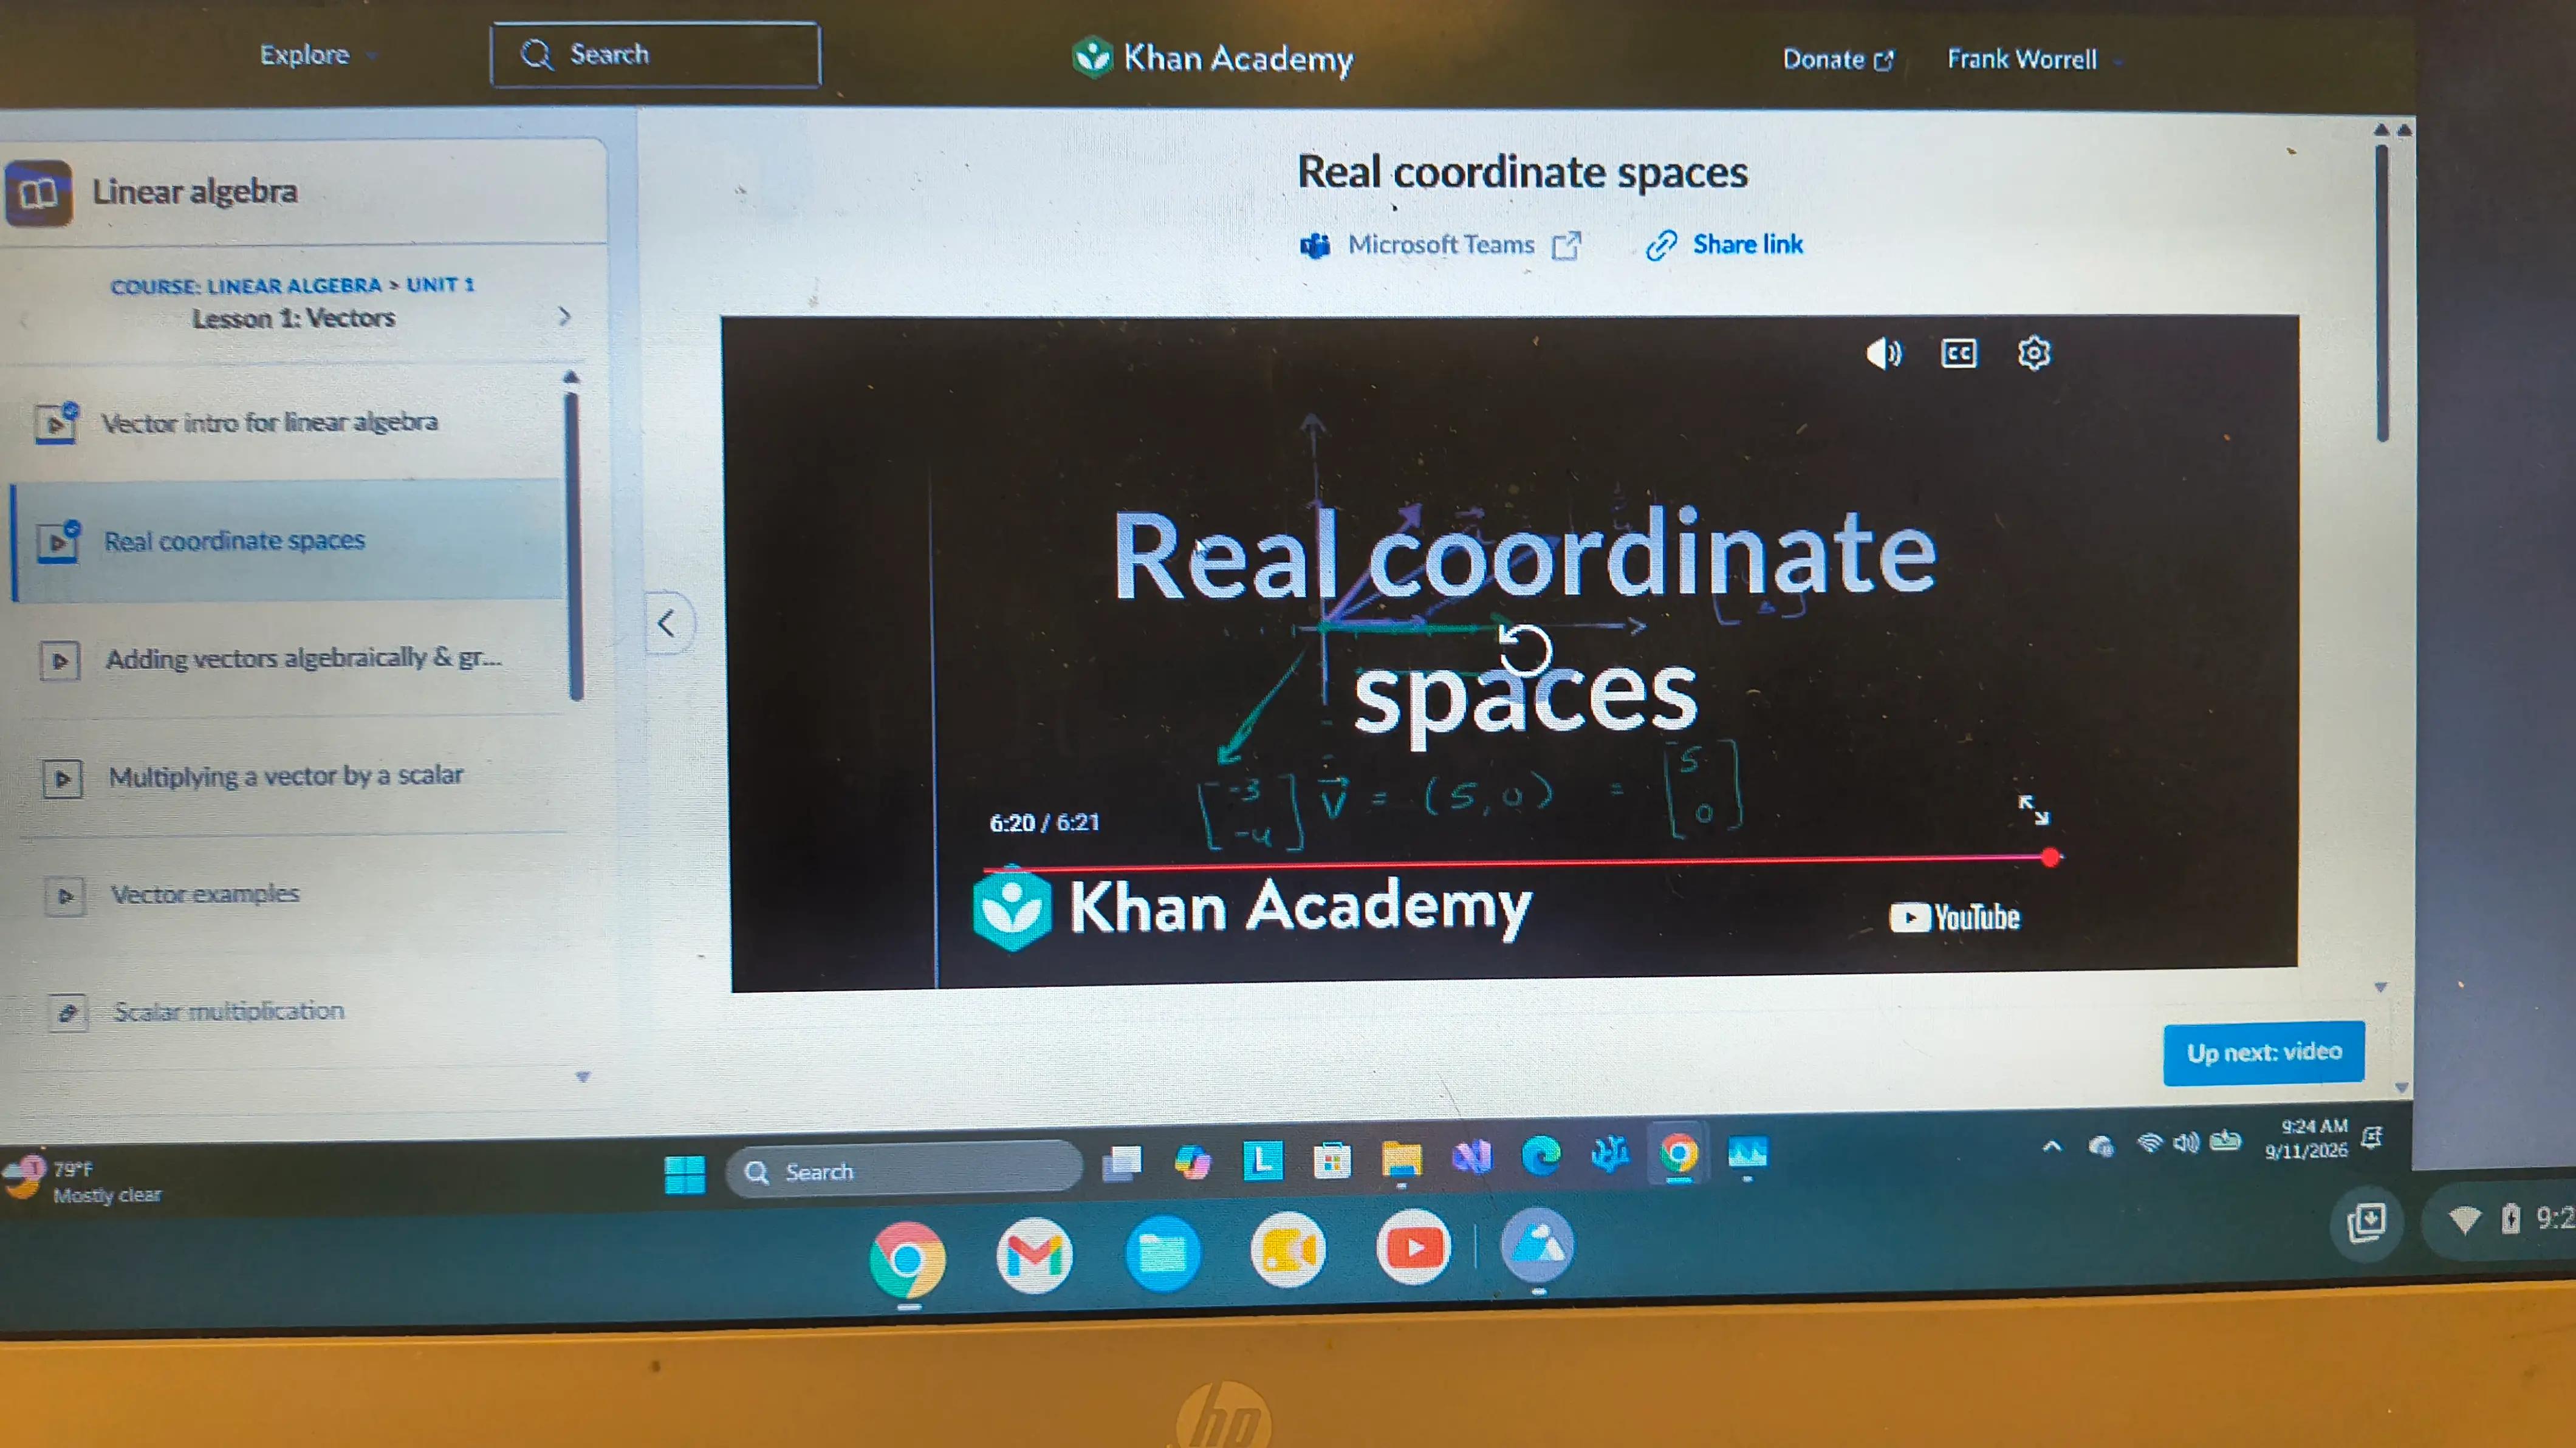Click the Khan Academy search field
Screen dimensions: 2576x1448
655,55
